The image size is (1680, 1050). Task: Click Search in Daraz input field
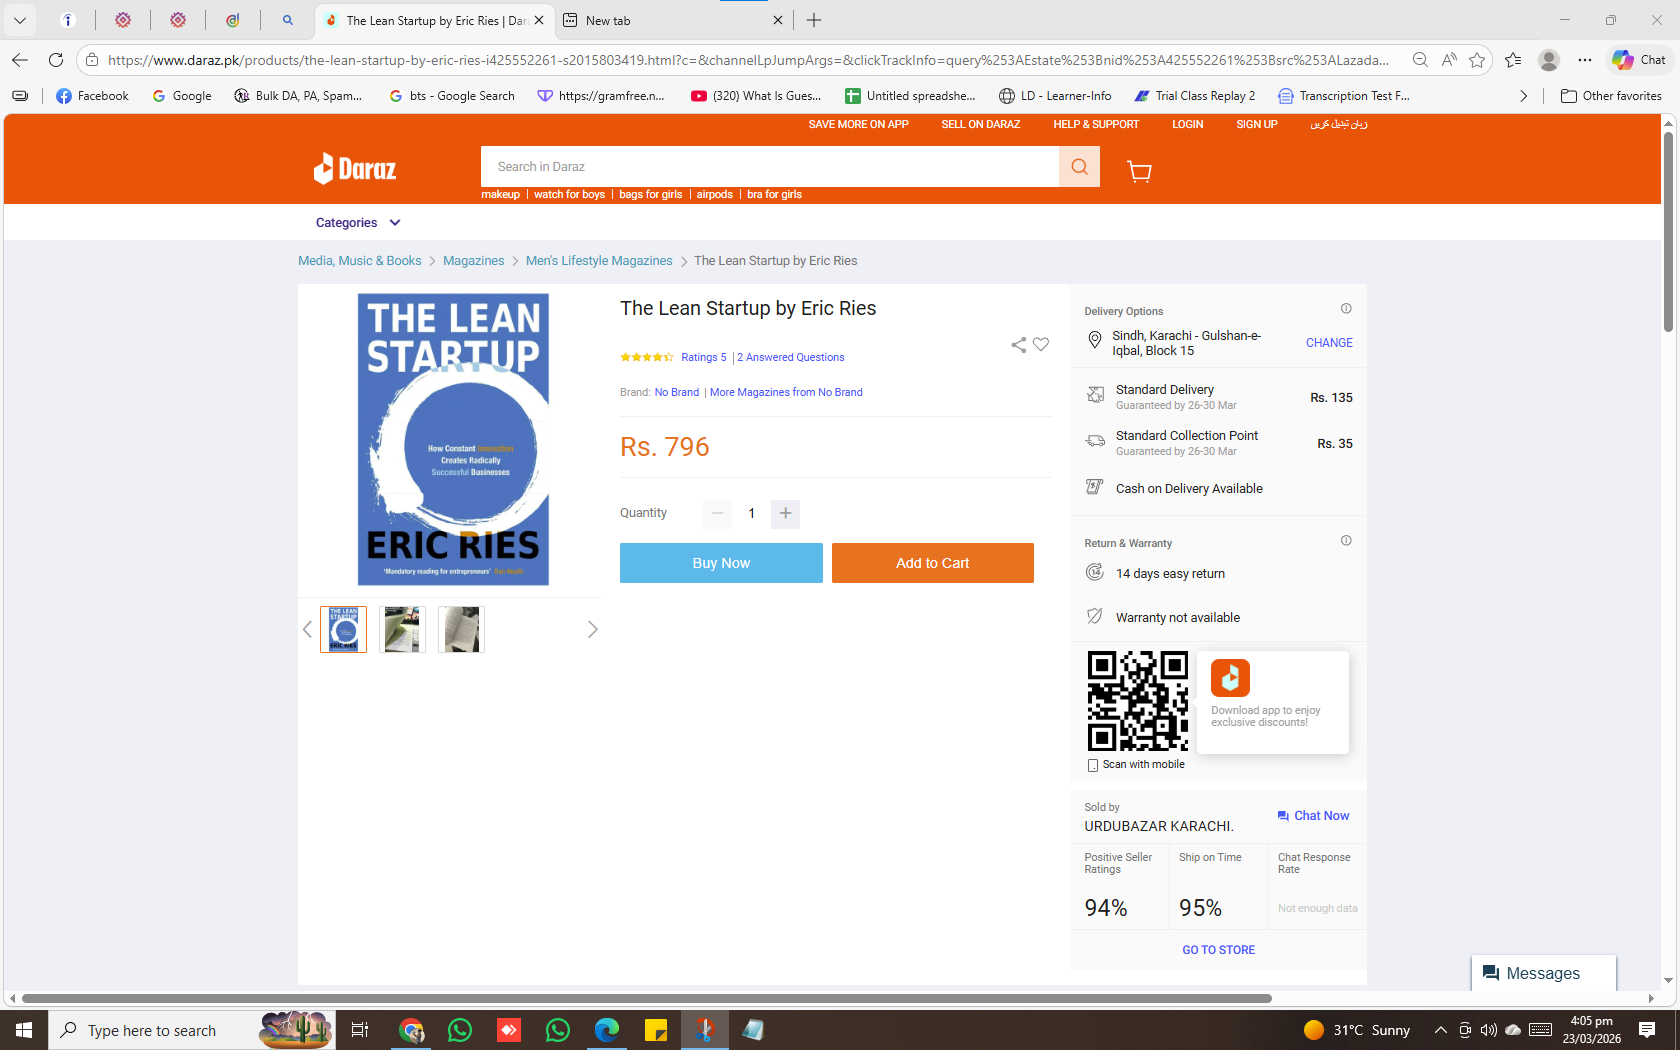tap(770, 167)
